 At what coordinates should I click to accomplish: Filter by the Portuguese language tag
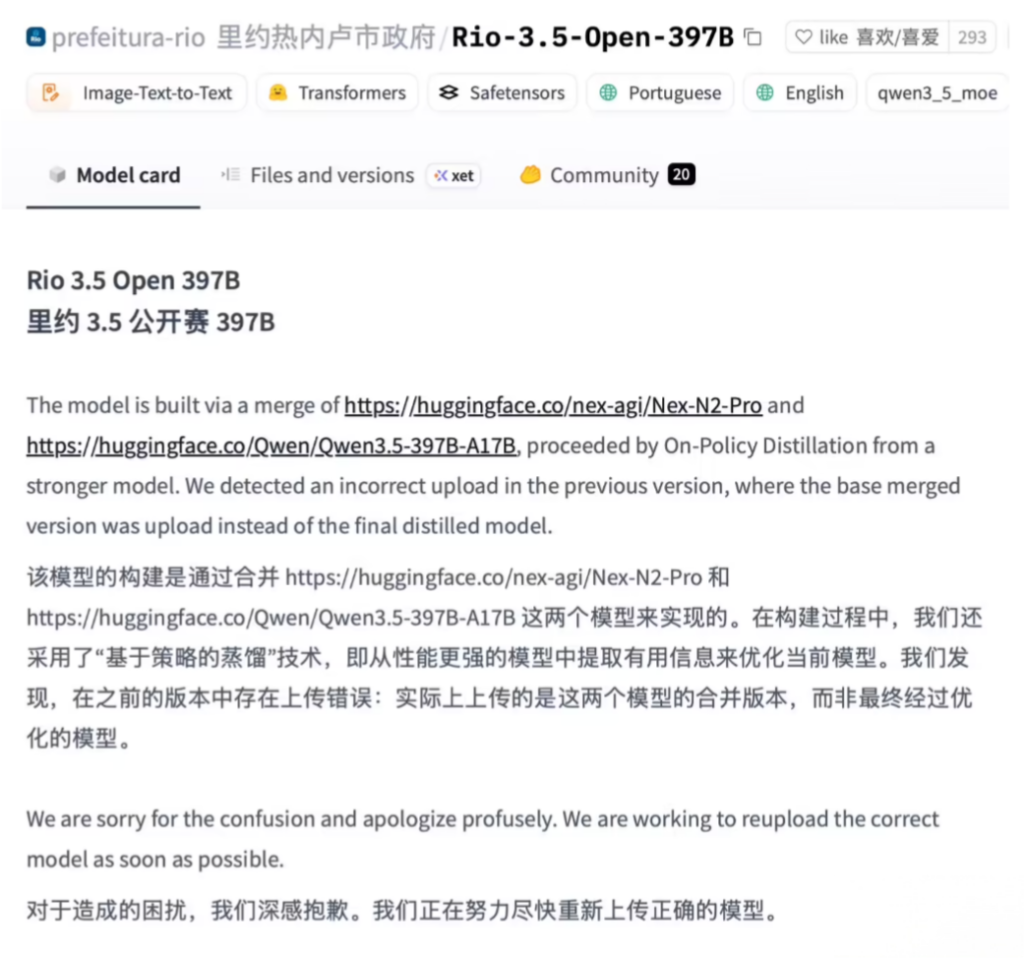pos(660,93)
